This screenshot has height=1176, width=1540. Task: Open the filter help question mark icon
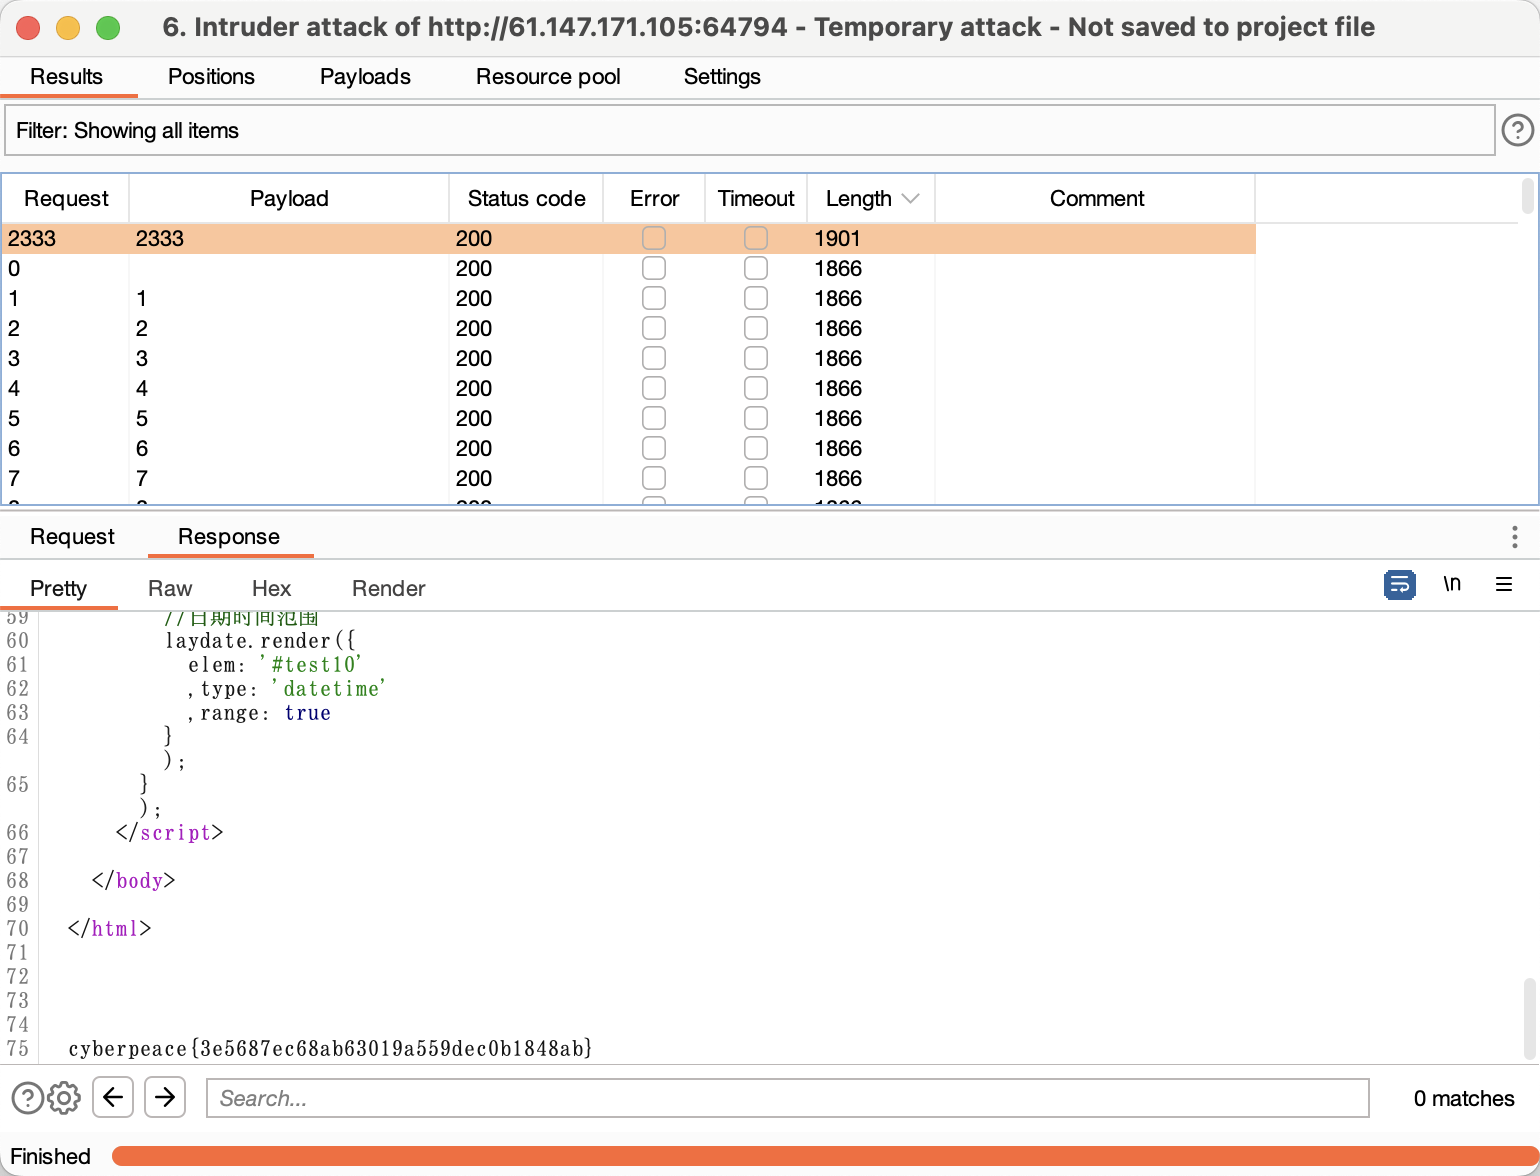pos(1517,130)
